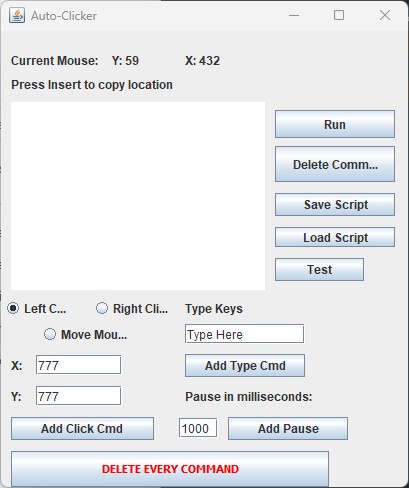409x488 pixels.
Task: Click the 'X: 432' mouse readout
Action: click(202, 61)
